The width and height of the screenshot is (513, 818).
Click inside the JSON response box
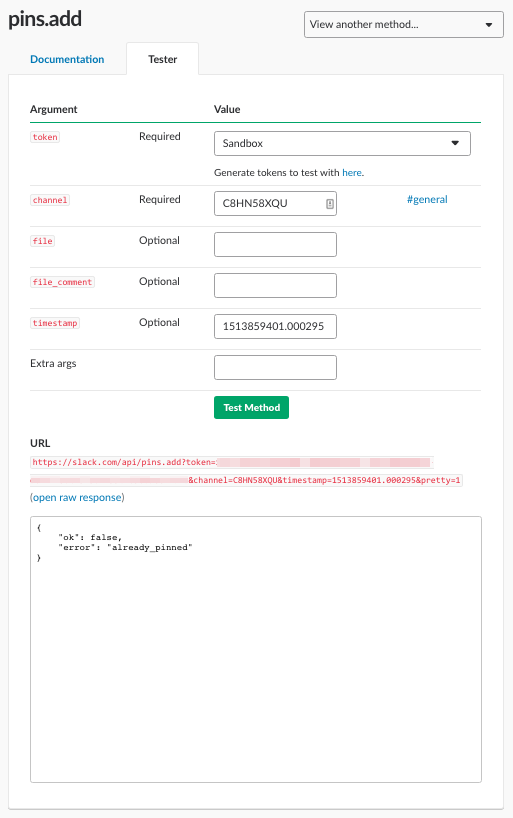click(x=256, y=649)
